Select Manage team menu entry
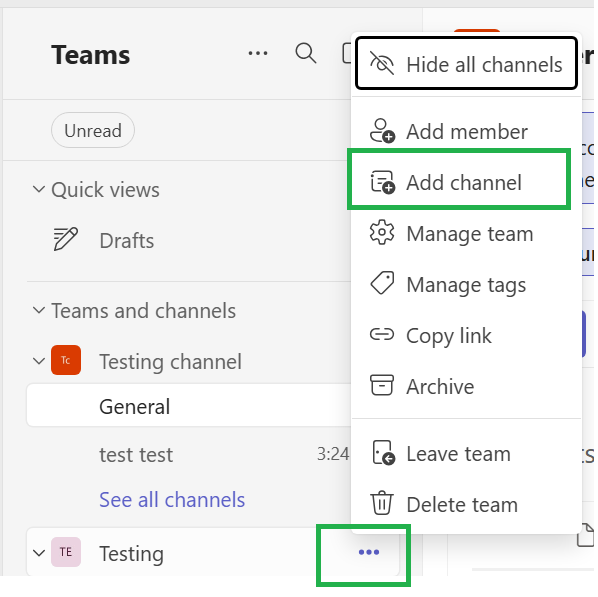This screenshot has width=598, height=597. tap(466, 233)
